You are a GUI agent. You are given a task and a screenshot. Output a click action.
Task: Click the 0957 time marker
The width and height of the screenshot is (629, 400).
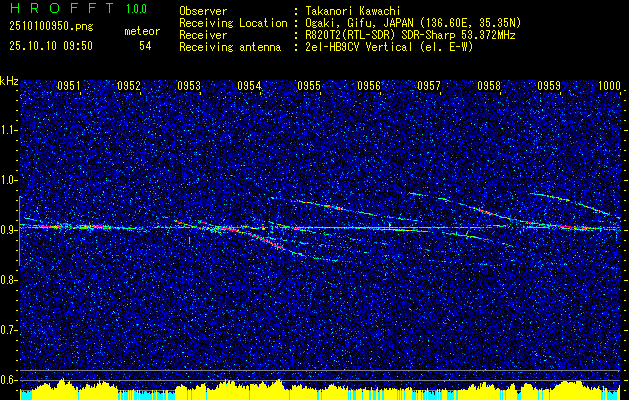click(429, 86)
